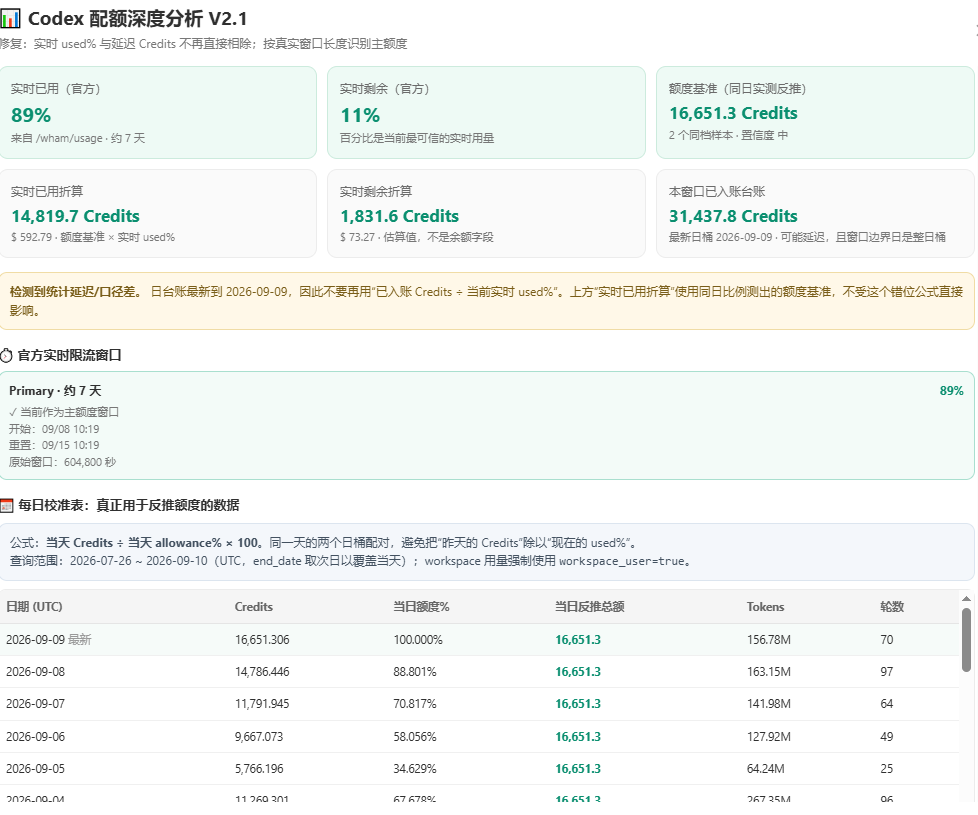Click the 额度基准 16,651.3 Credits card
978x815 pixels.
point(815,113)
